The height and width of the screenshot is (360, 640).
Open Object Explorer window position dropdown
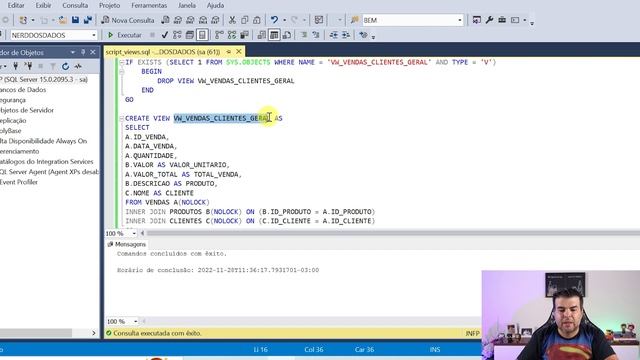click(73, 52)
